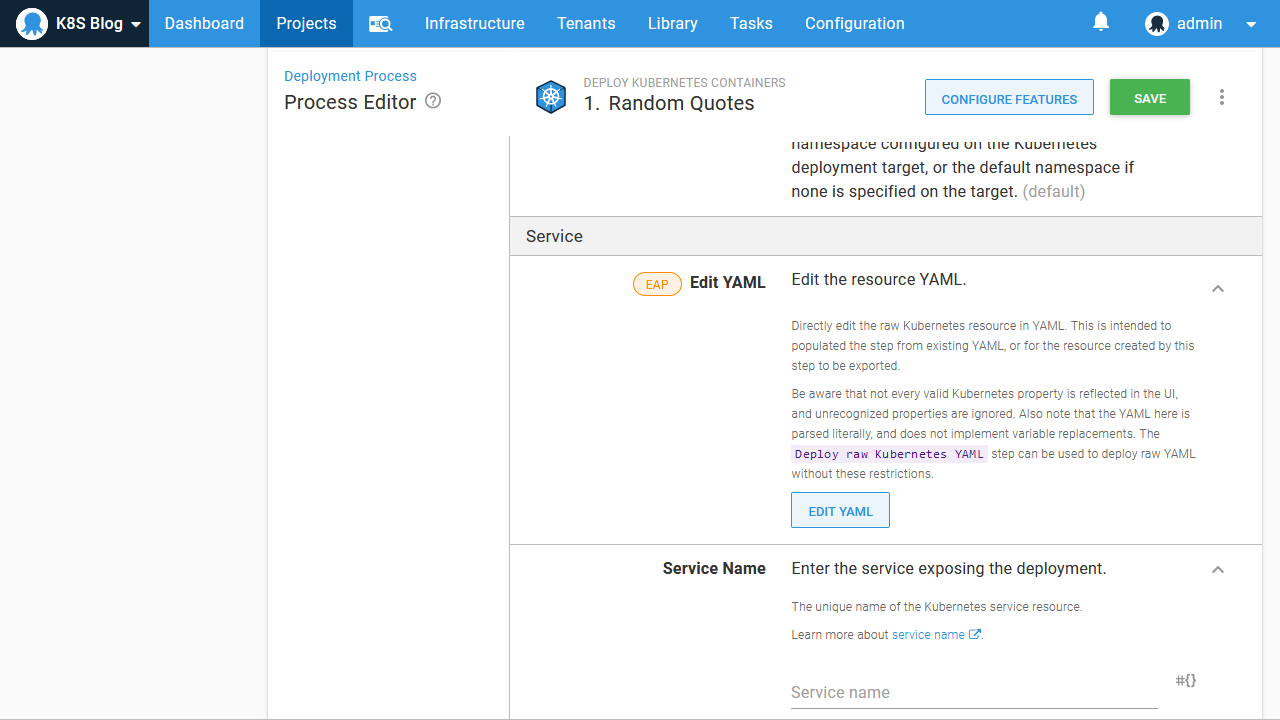Screen dimensions: 1280x720
Task: Go to the Dashboard menu item
Action: [x=204, y=24]
